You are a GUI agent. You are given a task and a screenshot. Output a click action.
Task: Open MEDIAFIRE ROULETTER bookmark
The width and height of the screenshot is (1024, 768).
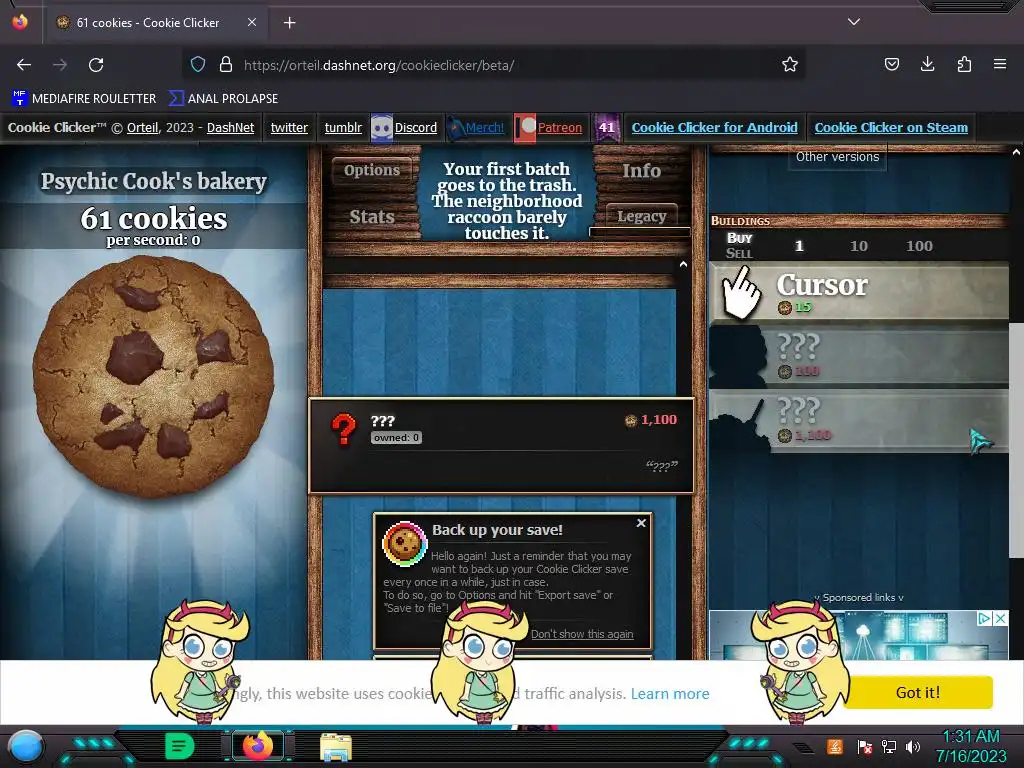84,99
